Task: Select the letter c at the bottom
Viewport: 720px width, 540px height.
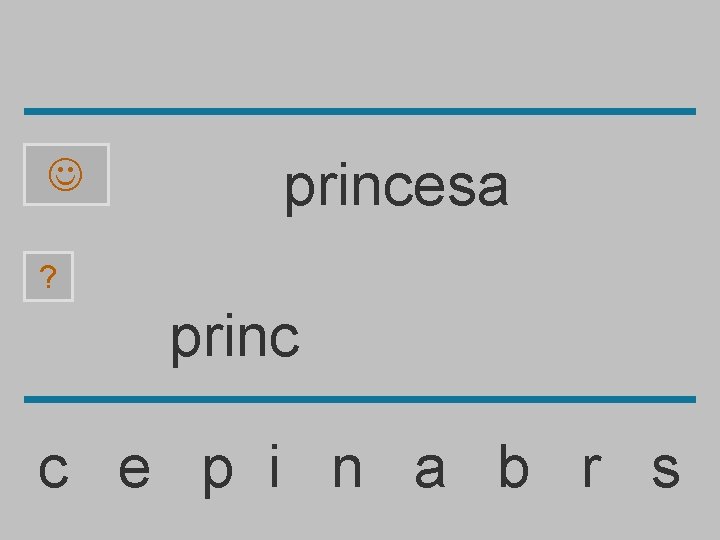Action: coord(53,469)
